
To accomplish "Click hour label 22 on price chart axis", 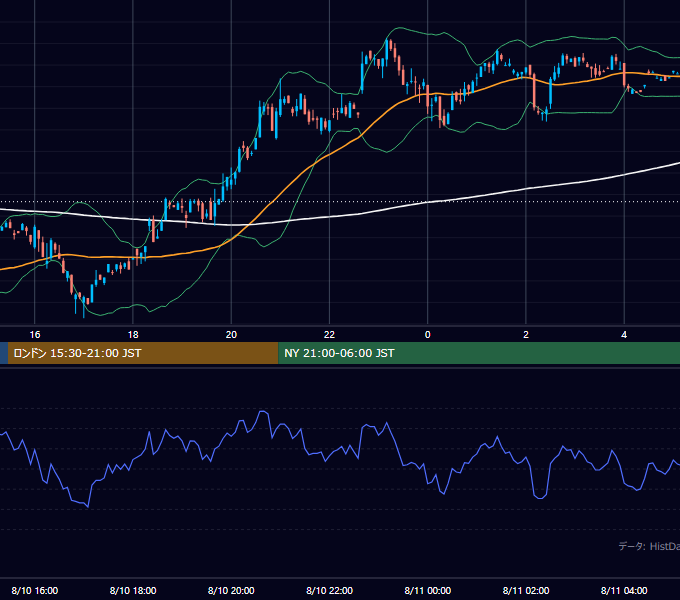I will click(x=330, y=335).
